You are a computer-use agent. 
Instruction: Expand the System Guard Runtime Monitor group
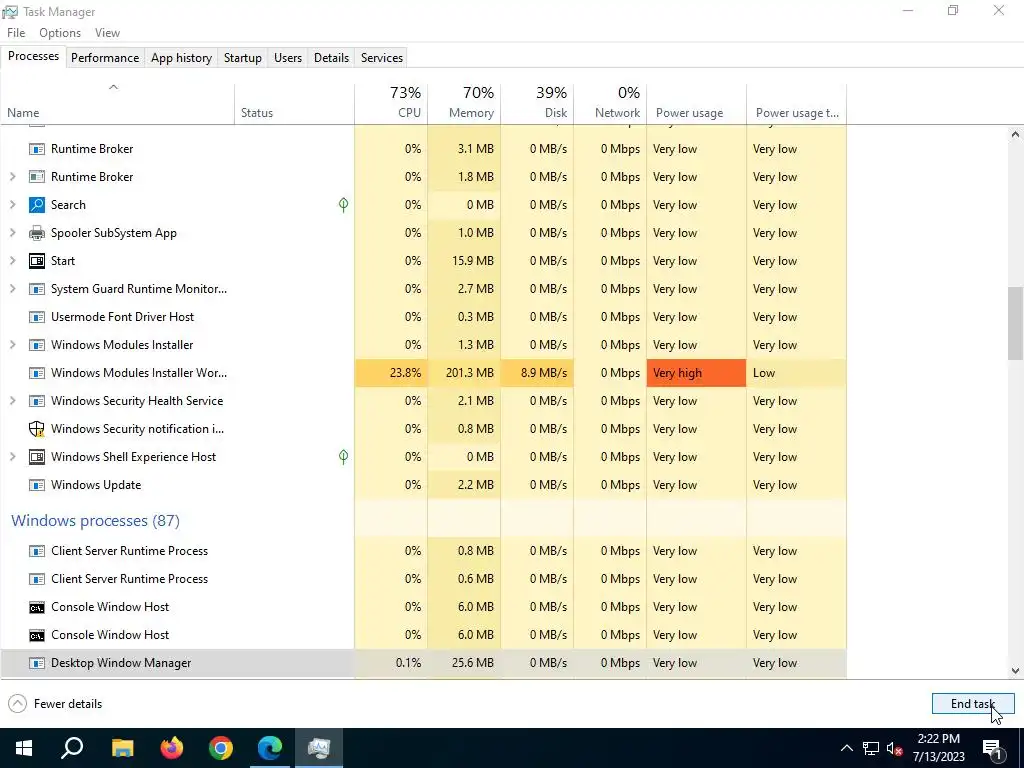(12, 289)
